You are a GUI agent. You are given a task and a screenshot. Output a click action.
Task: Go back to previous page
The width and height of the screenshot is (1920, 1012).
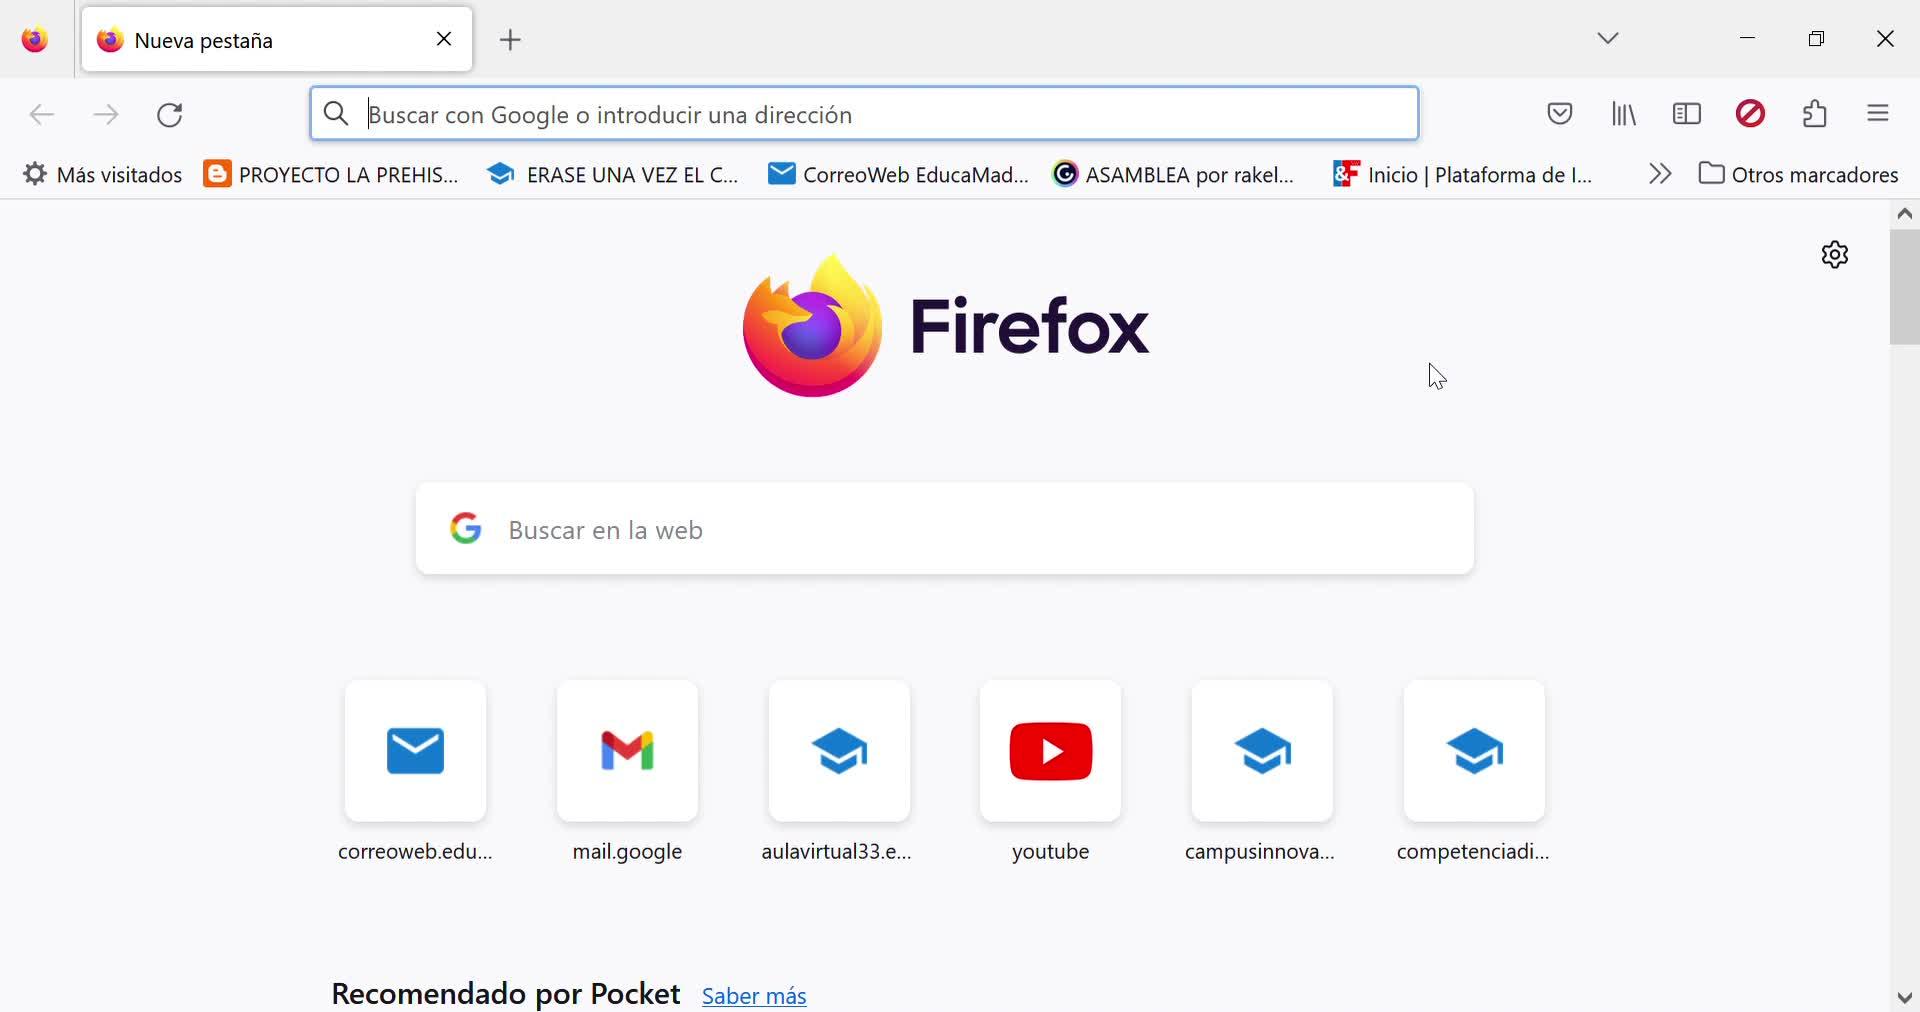click(x=42, y=115)
